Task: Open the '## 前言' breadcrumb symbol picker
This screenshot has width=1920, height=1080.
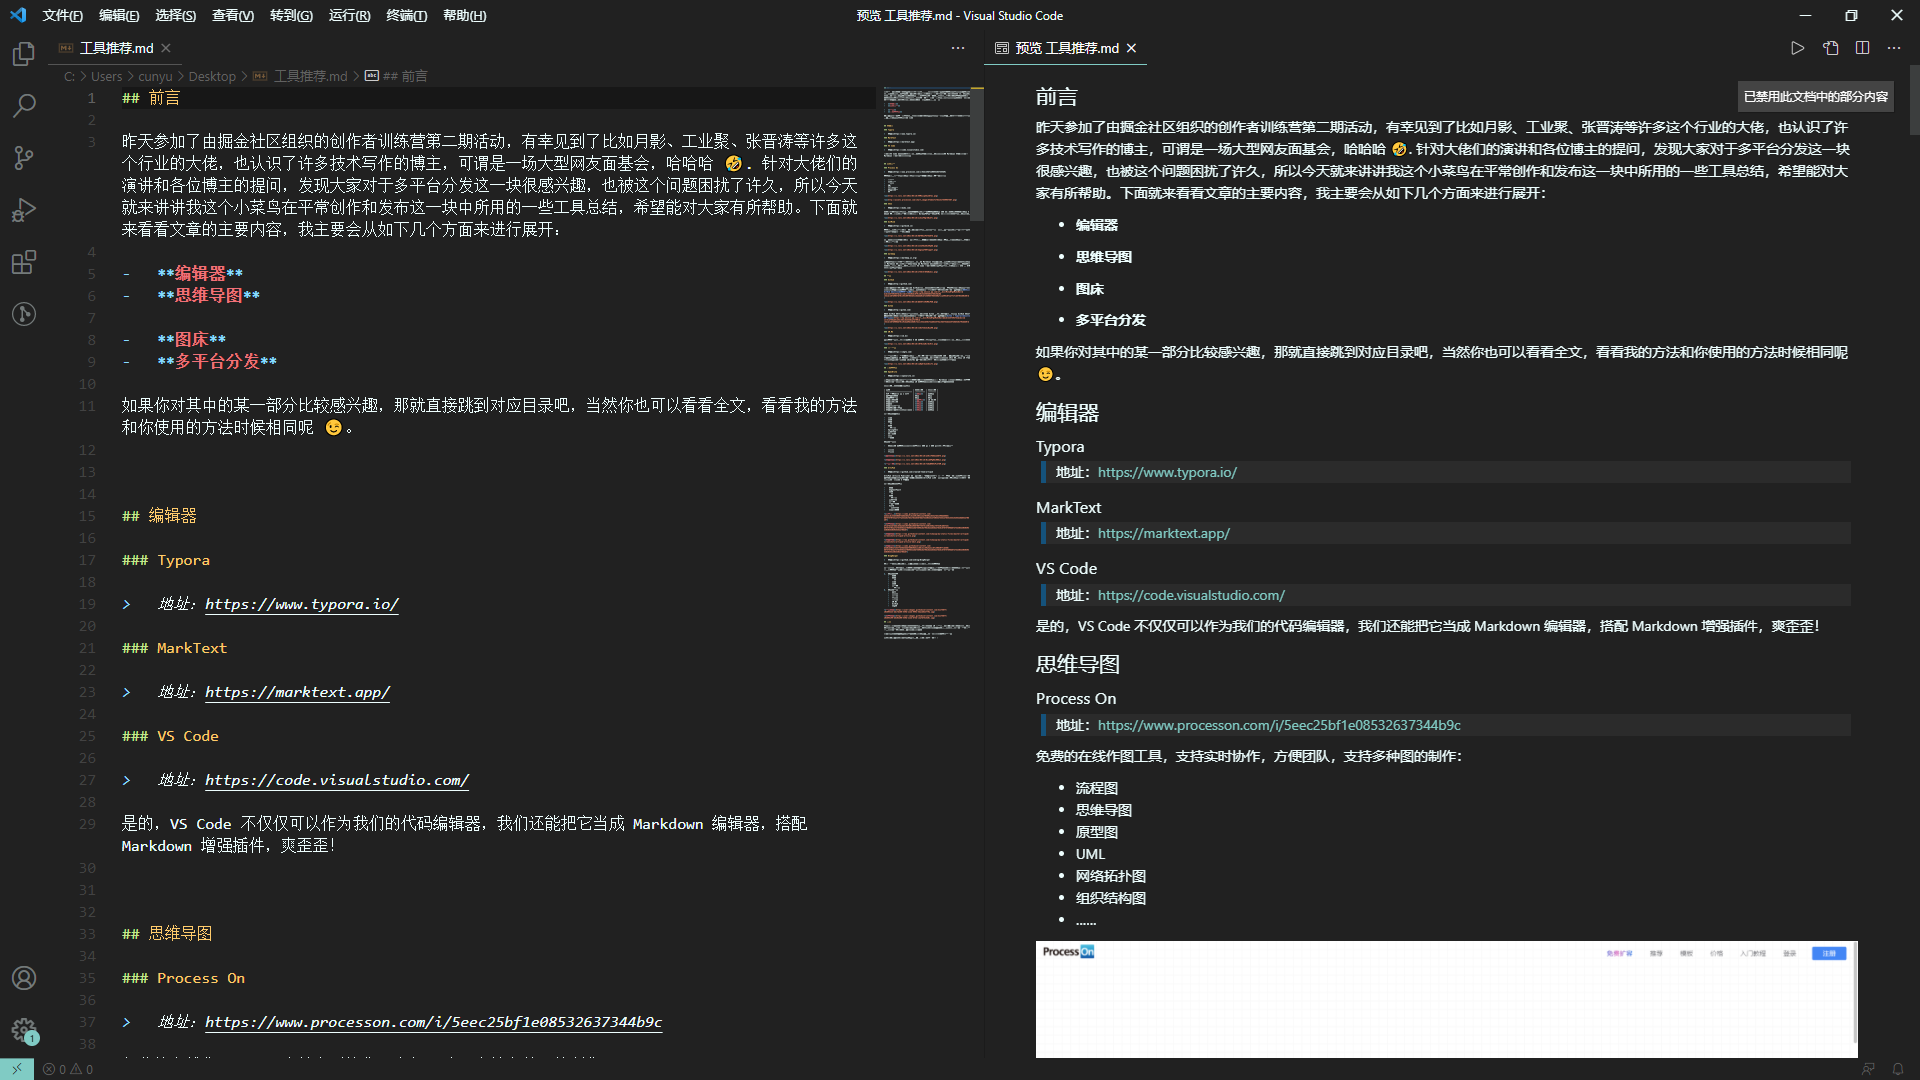Action: coord(404,76)
